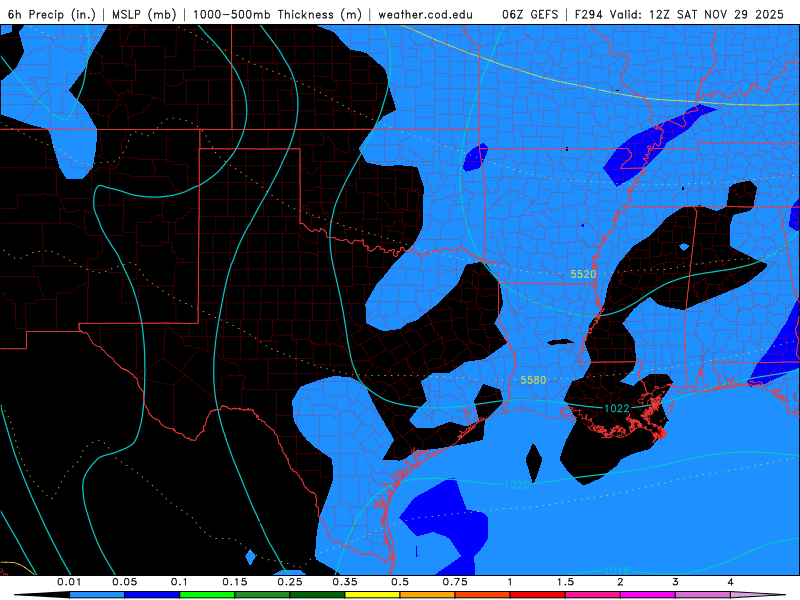Click the dark blue 0.05 legend swatch
Viewport: 800px width, 600px height.
pyautogui.click(x=152, y=595)
